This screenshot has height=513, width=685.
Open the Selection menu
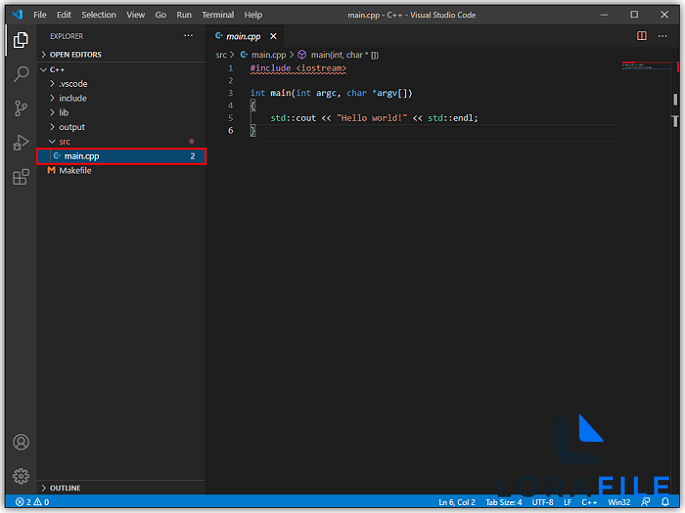(99, 15)
